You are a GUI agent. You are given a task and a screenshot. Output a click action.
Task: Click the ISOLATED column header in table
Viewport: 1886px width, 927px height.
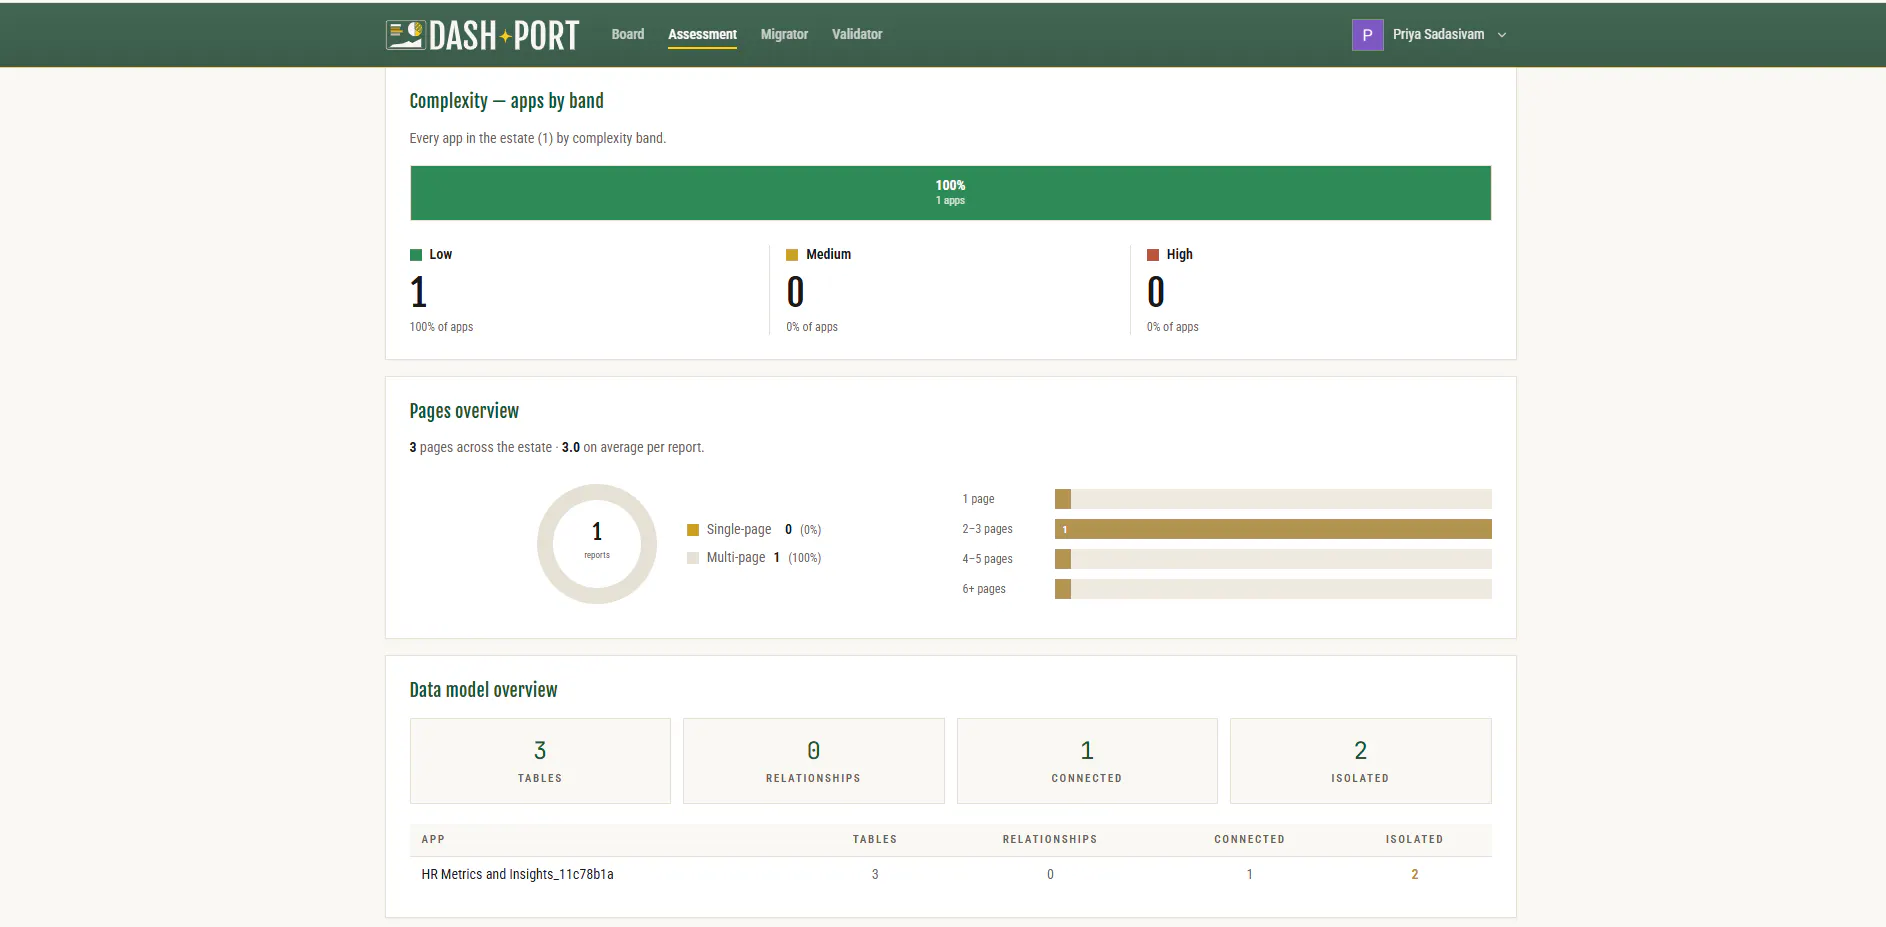pyautogui.click(x=1414, y=840)
